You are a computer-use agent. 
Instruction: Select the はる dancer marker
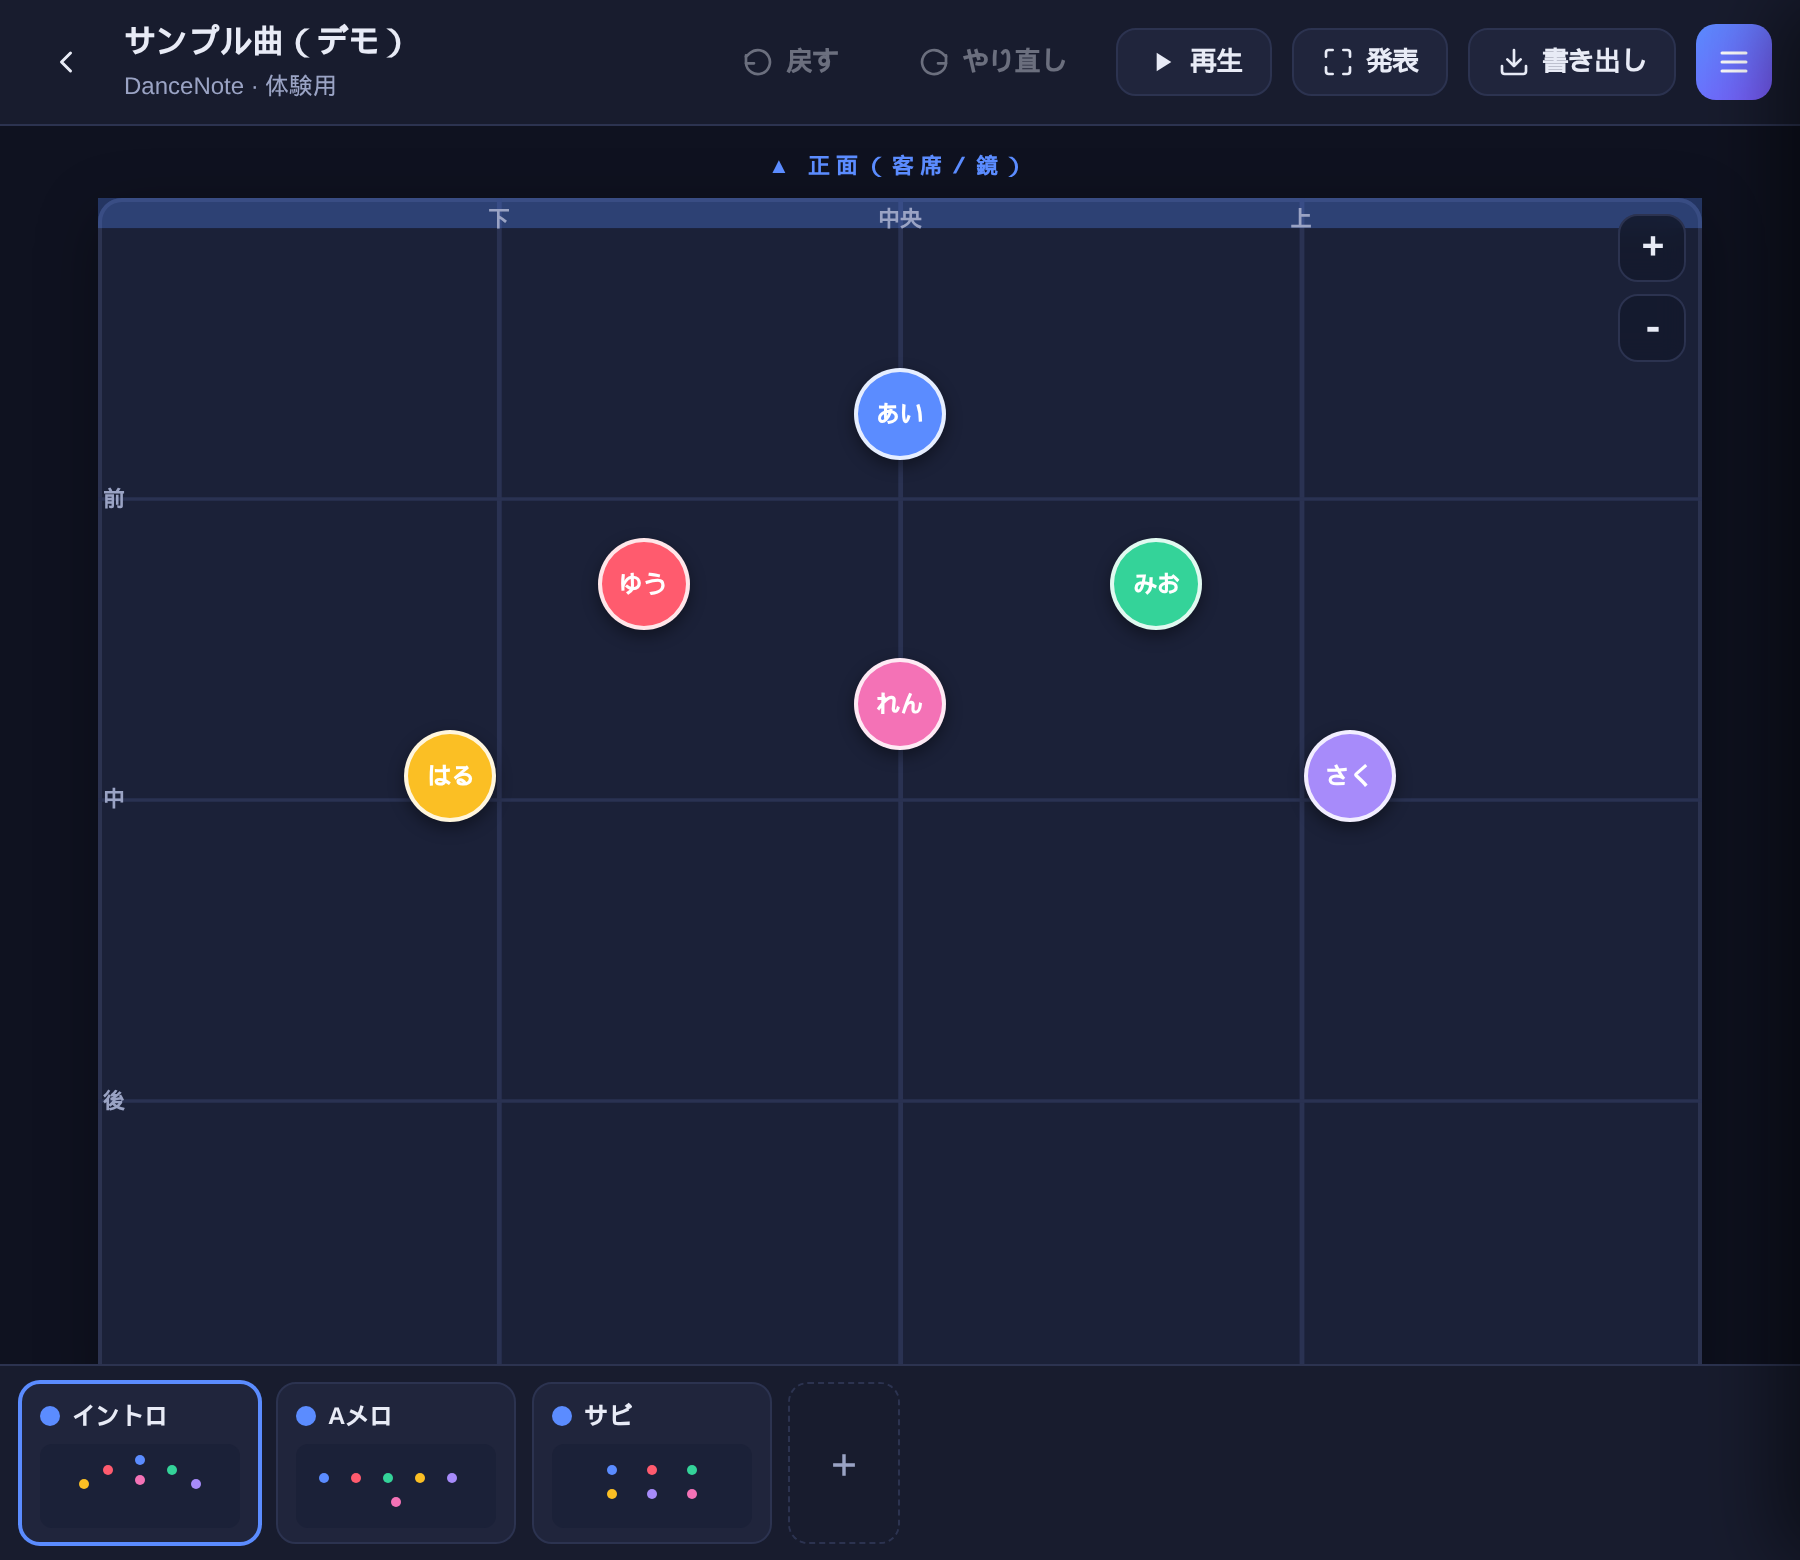(x=450, y=776)
